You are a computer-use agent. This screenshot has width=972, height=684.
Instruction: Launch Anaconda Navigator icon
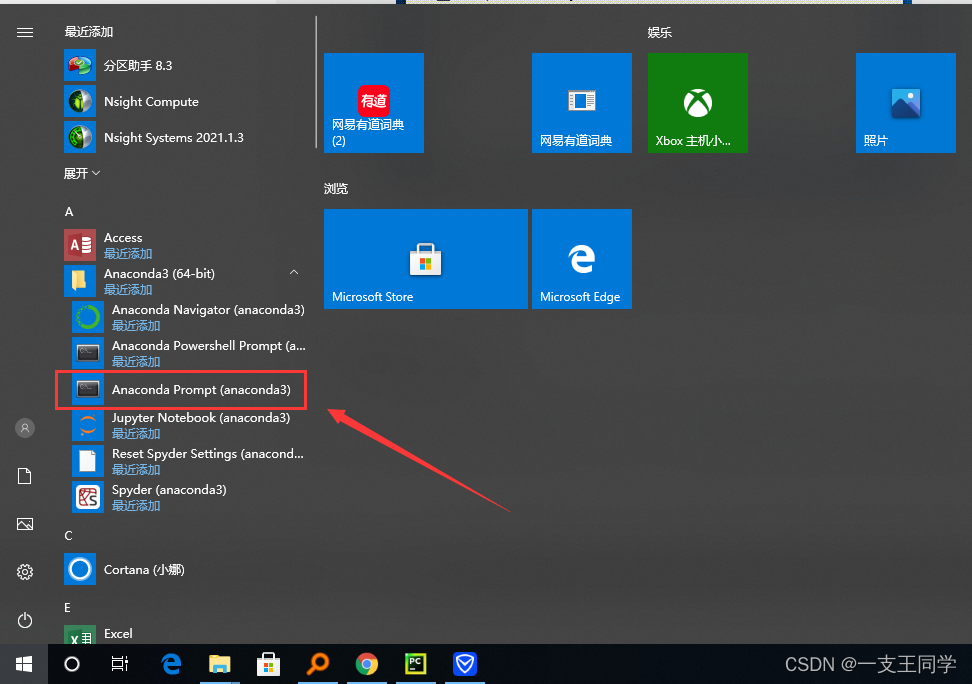[x=87, y=317]
